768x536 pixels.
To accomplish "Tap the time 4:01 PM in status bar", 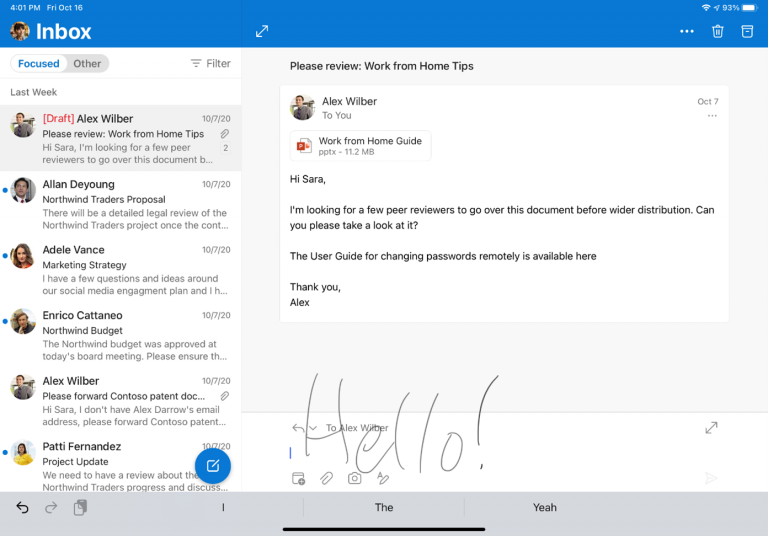I will 25,7.
